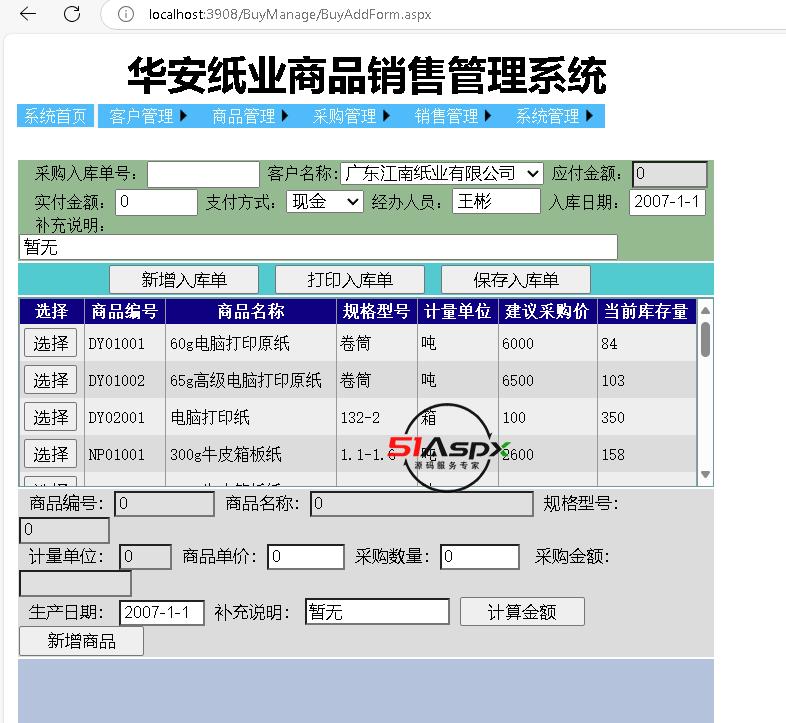Click the 计算金额 button
The image size is (786, 723).
521,612
